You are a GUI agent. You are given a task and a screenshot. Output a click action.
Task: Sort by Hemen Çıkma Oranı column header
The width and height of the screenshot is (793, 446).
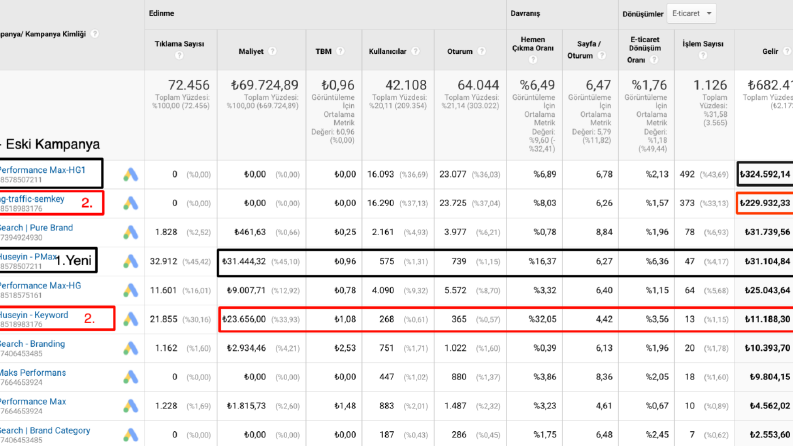pyautogui.click(x=533, y=43)
